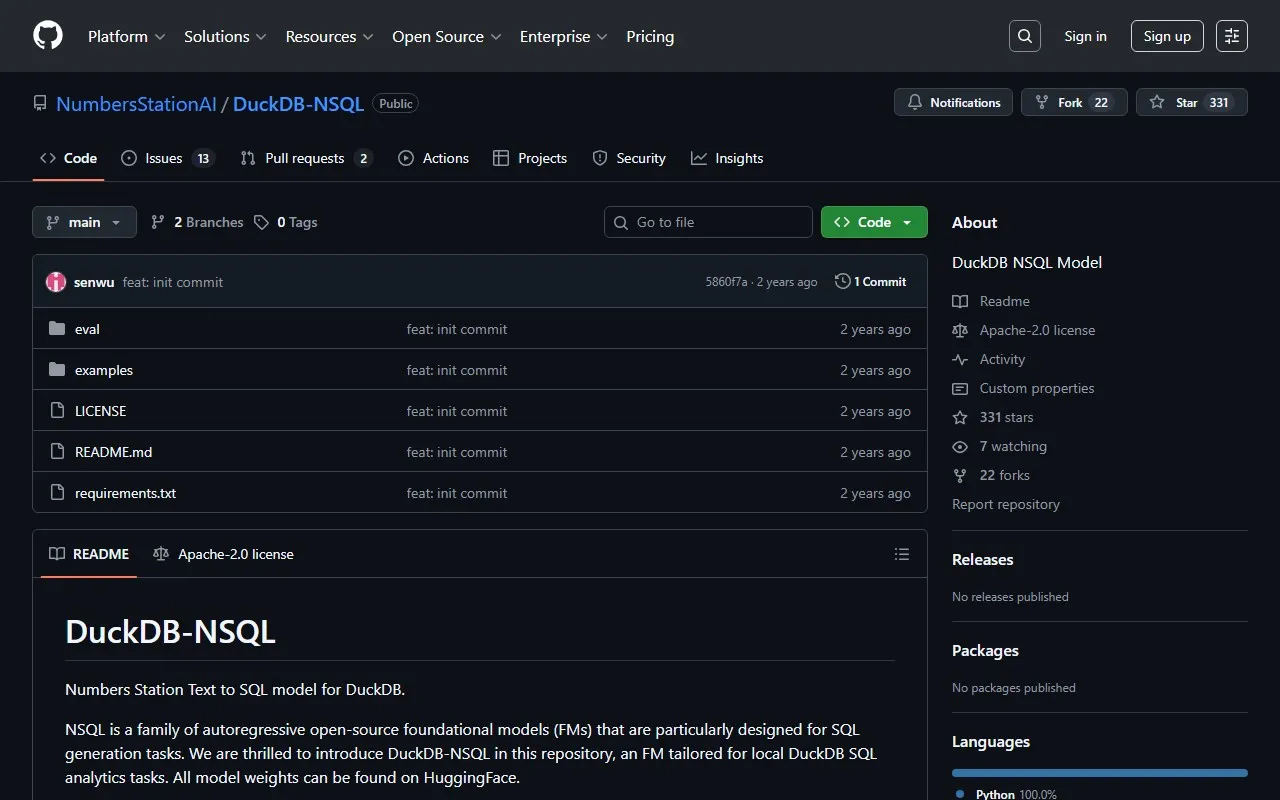Click the GitHub logo icon

coord(48,36)
